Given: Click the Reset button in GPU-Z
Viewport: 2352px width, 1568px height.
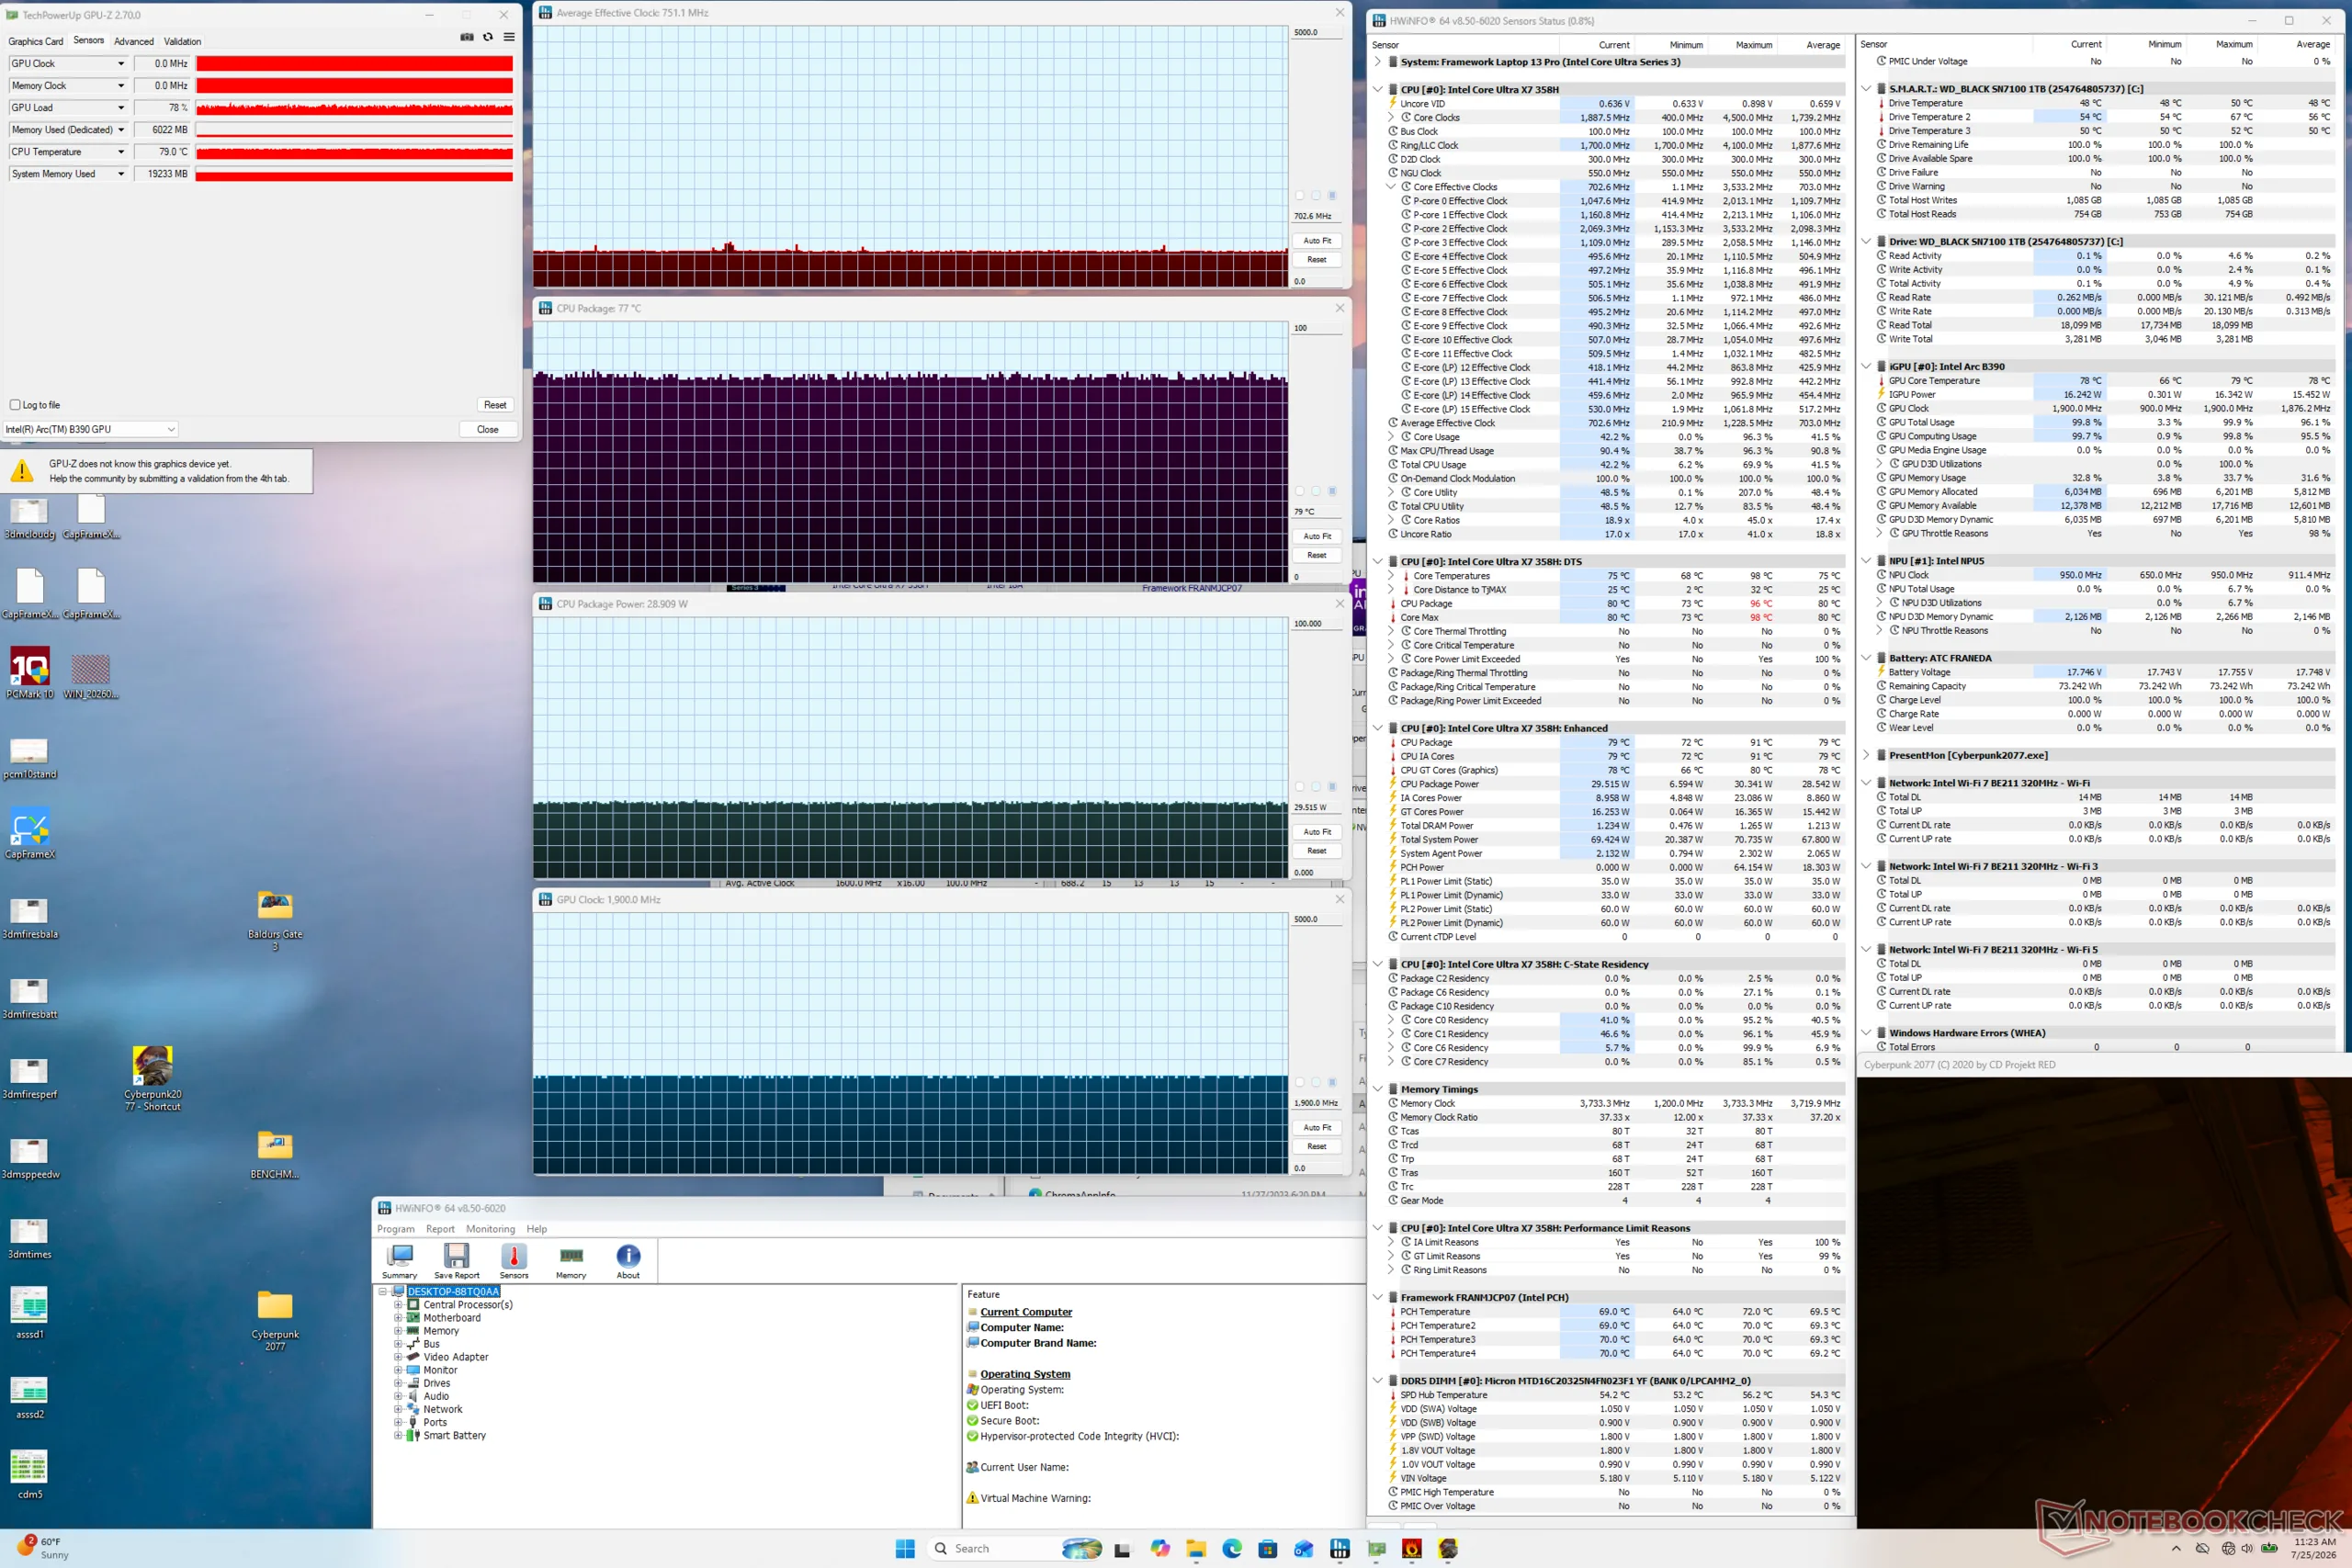Looking at the screenshot, I should point(495,405).
